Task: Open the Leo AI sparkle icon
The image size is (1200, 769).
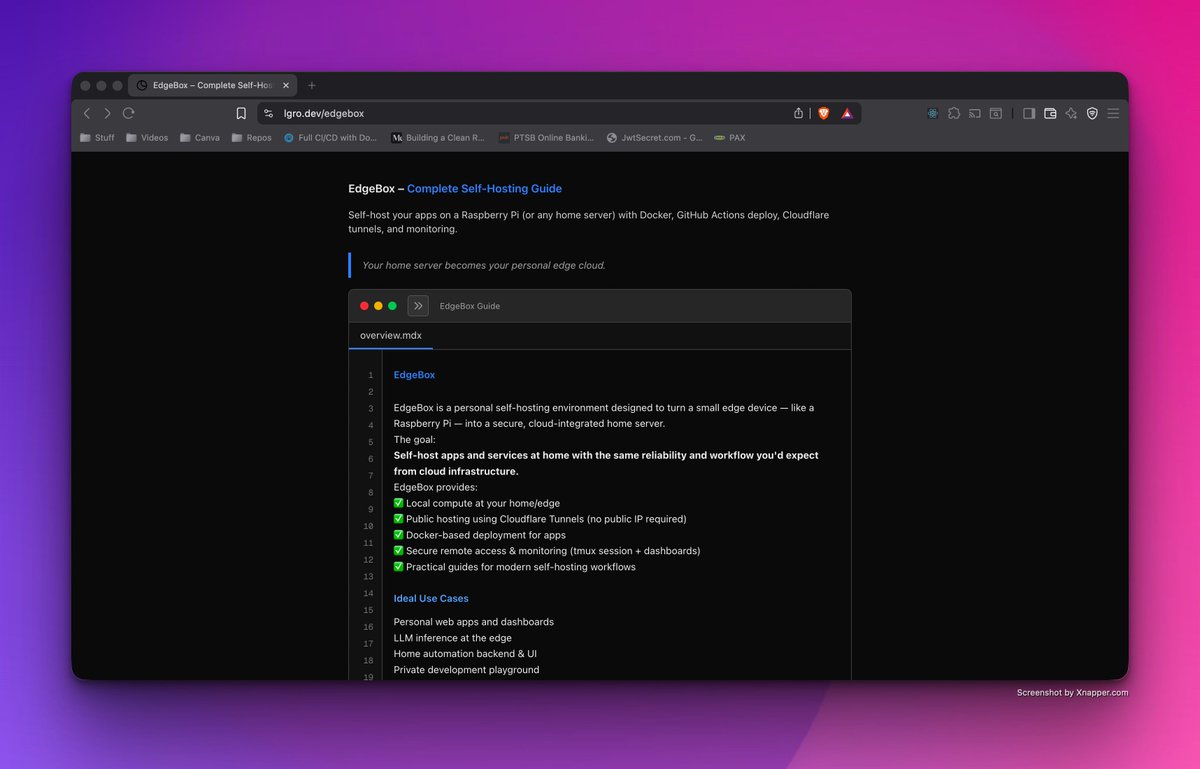Action: pyautogui.click(x=1071, y=114)
